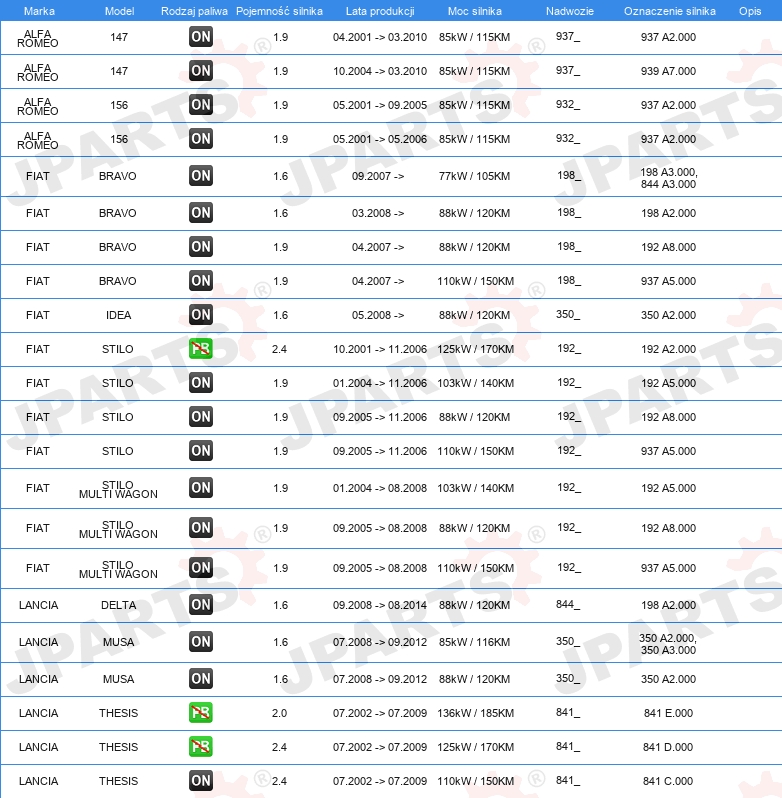The image size is (782, 798).
Task: Click ON icon in Bravo 1.9 110kW/150KM row
Action: pyautogui.click(x=200, y=281)
